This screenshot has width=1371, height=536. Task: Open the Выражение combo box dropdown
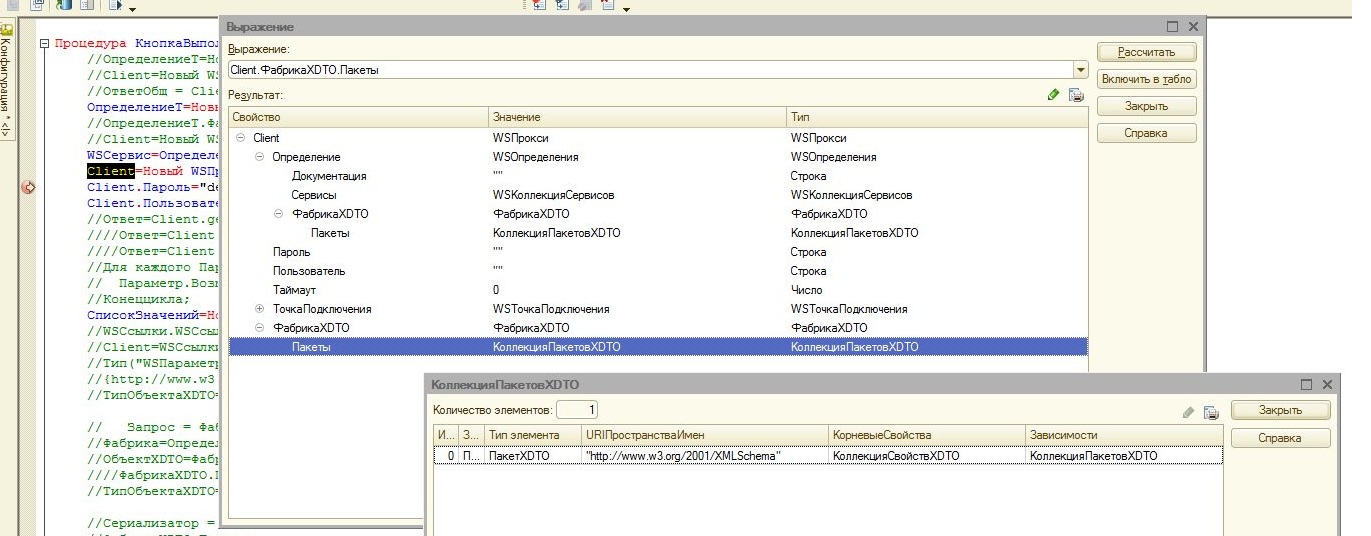click(x=1080, y=70)
